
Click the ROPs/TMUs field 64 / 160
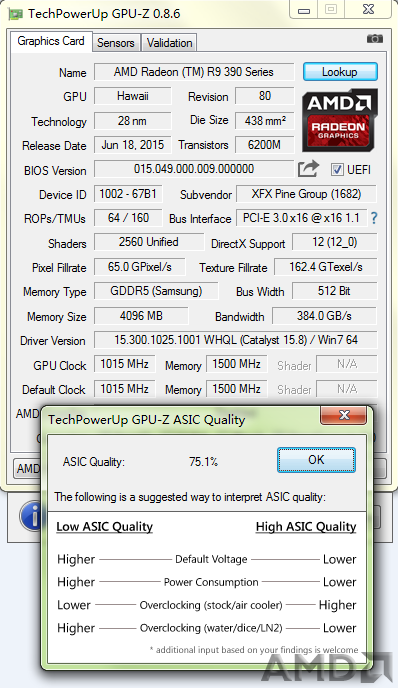coord(128,218)
